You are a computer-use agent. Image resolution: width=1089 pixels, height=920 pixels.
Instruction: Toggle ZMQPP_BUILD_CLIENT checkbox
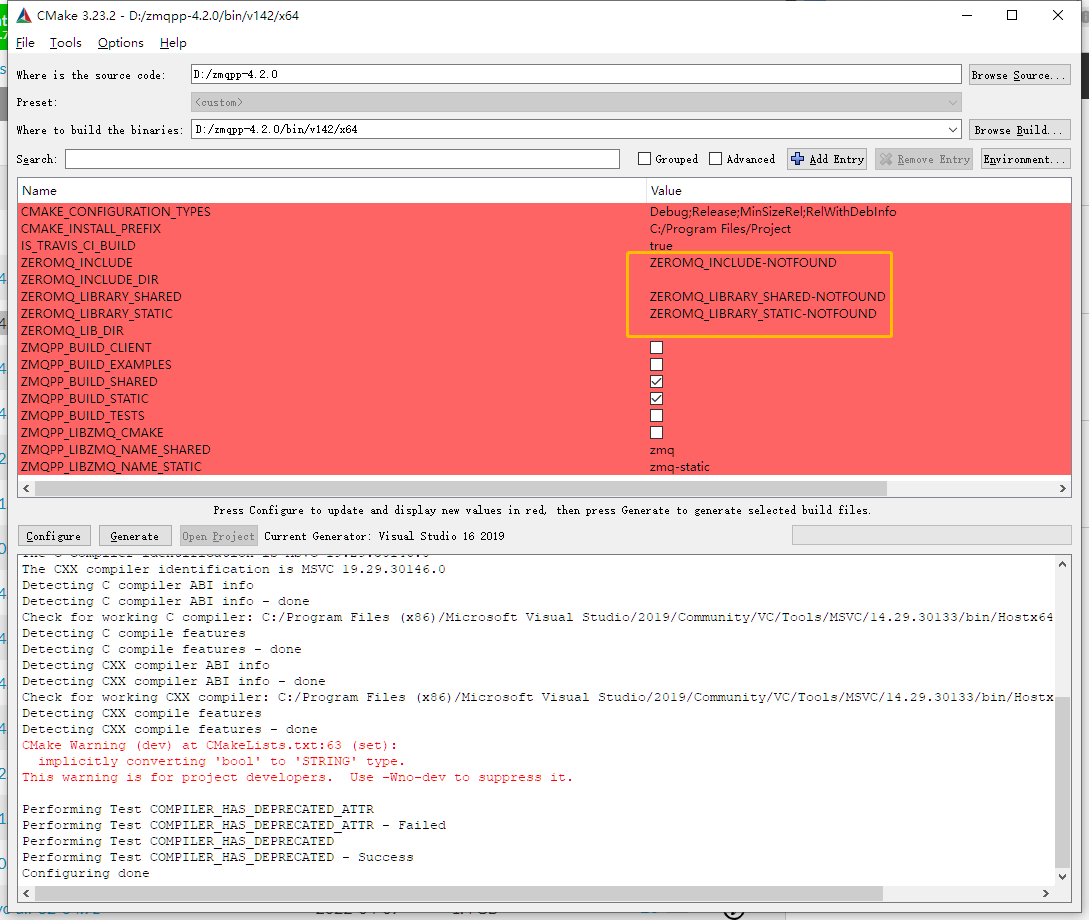coord(656,348)
